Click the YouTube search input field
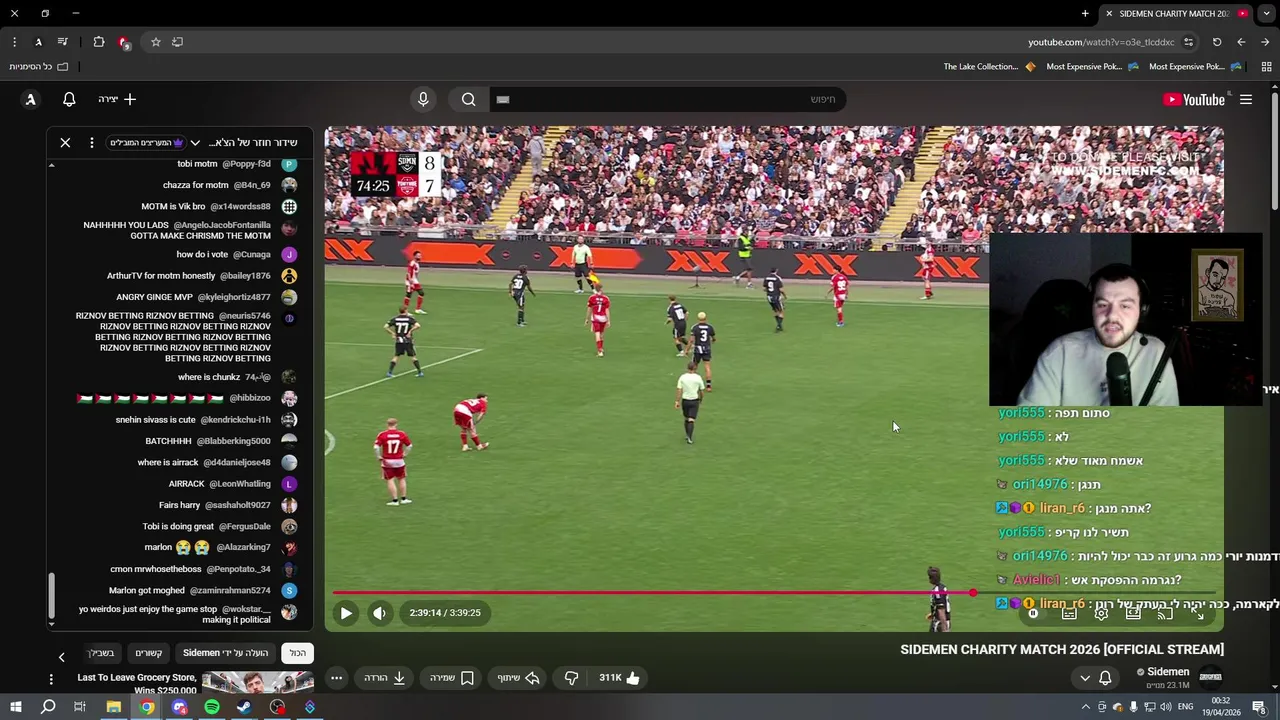Viewport: 1280px width, 720px height. click(666, 99)
